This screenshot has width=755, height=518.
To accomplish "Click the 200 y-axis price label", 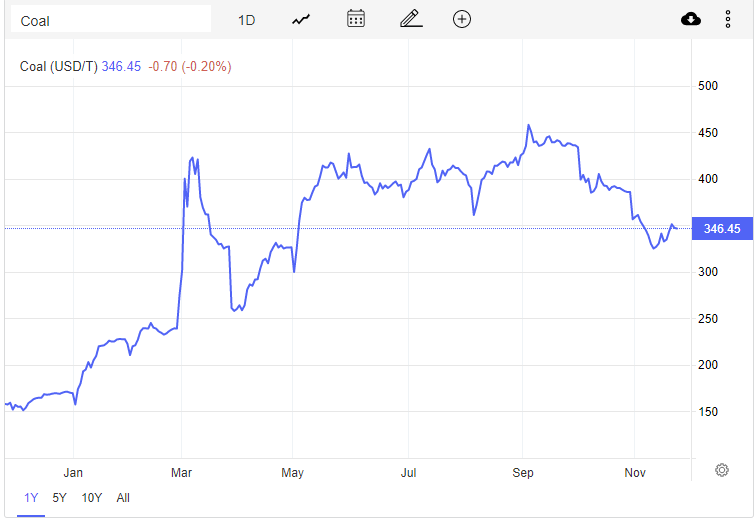I will click(x=708, y=365).
